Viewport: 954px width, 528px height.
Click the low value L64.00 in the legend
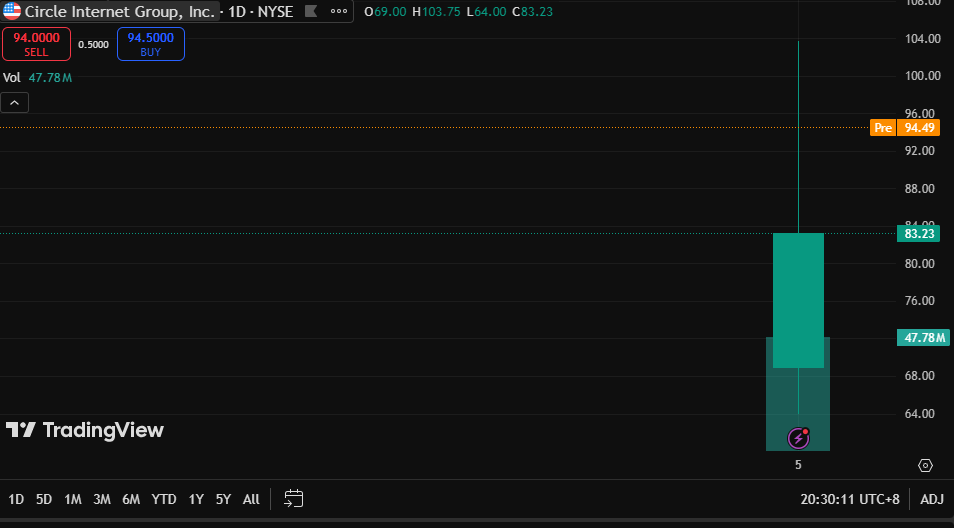tap(486, 12)
